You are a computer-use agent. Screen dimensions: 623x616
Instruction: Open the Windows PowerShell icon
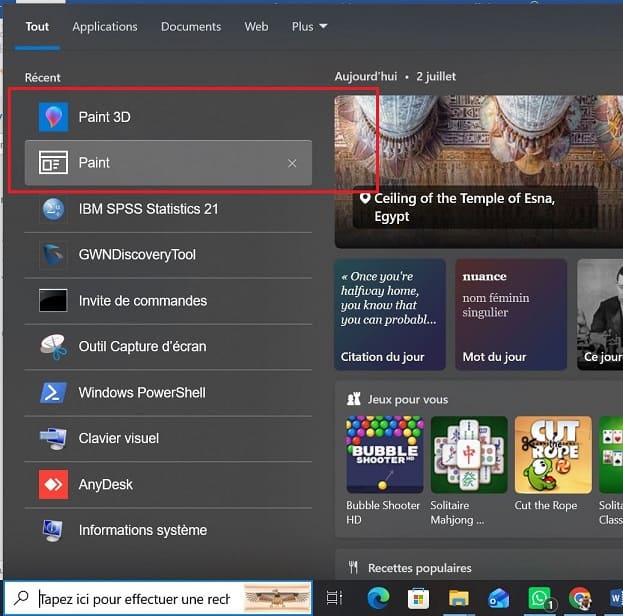53,393
